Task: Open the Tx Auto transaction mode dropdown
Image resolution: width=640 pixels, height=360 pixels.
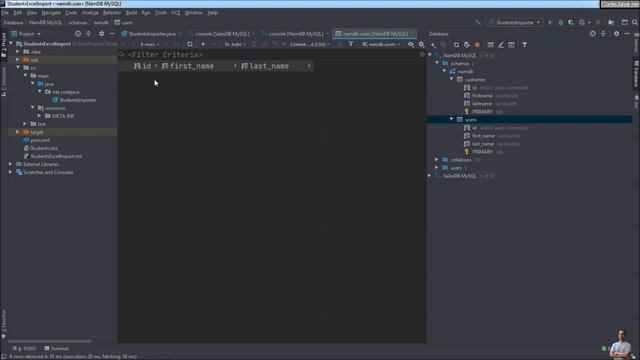Action: [x=235, y=44]
